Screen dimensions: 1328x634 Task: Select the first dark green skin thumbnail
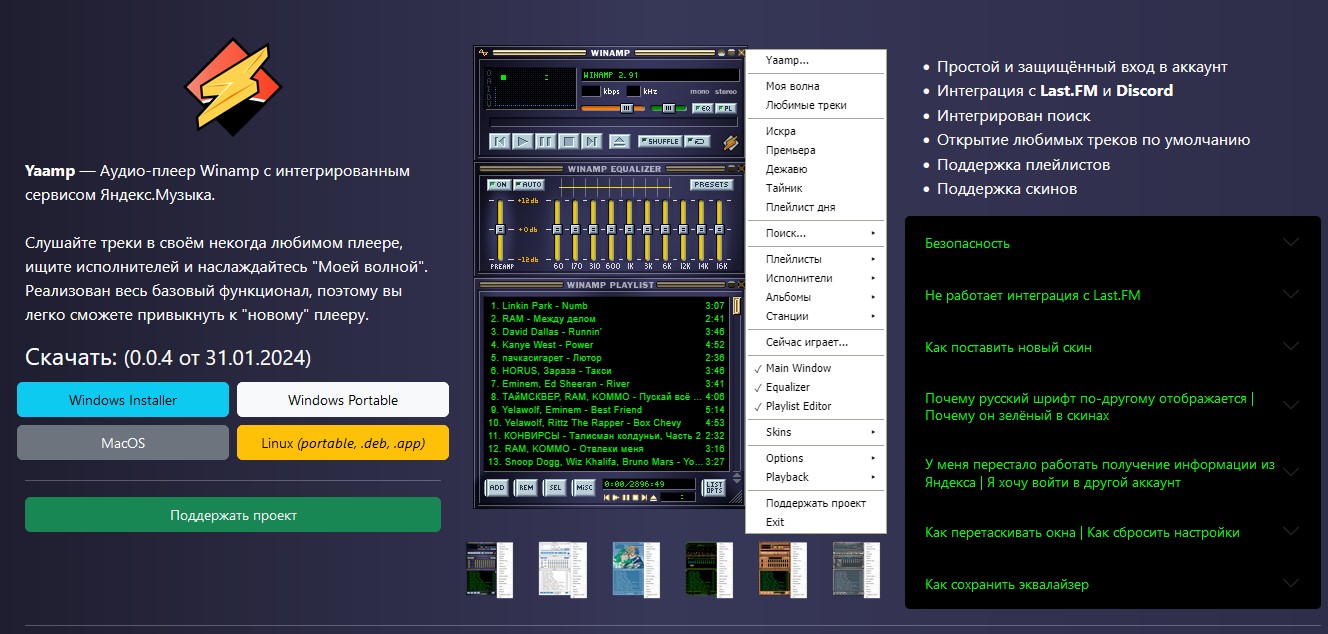[x=490, y=570]
